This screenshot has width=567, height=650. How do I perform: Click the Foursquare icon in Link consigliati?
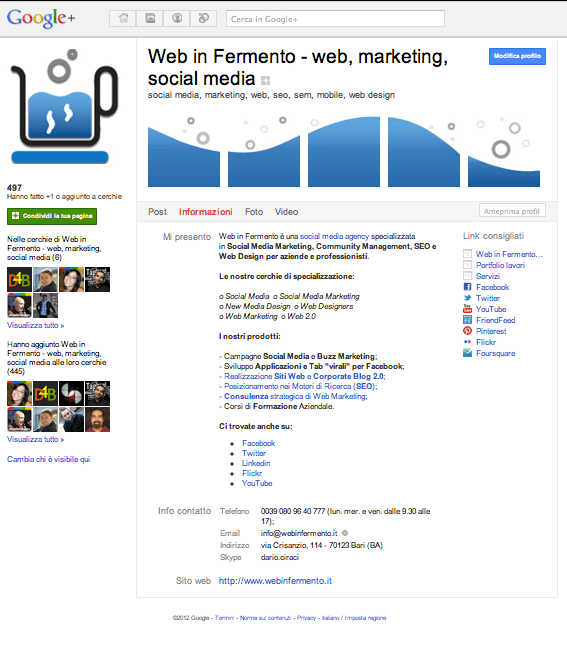click(x=467, y=353)
